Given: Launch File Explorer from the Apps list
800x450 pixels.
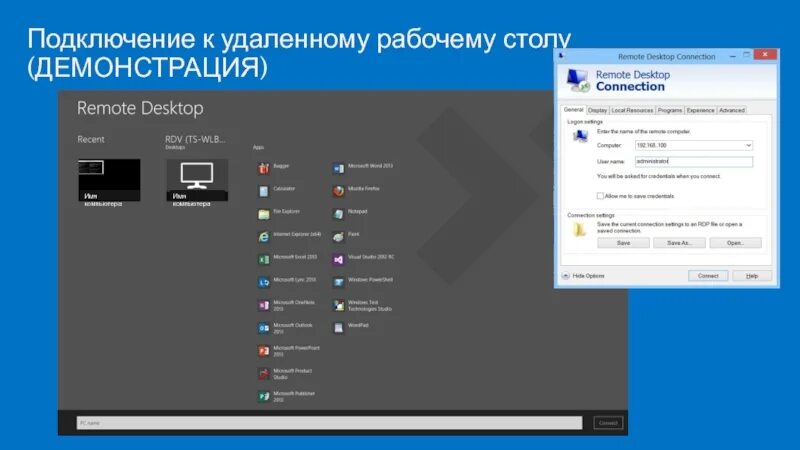Looking at the screenshot, I should [x=264, y=214].
